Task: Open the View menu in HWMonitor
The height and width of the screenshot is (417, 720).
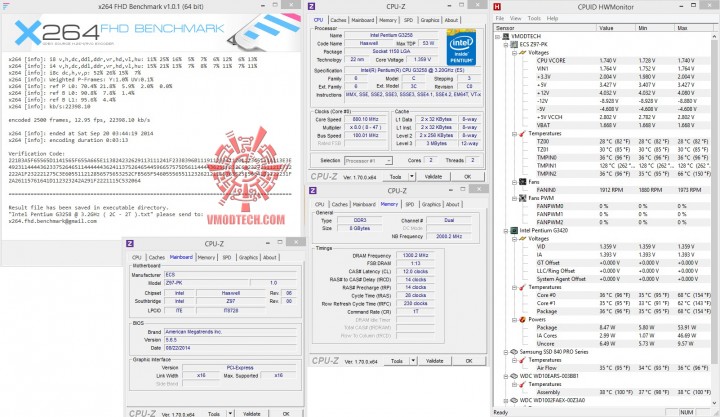Action: tap(516, 18)
